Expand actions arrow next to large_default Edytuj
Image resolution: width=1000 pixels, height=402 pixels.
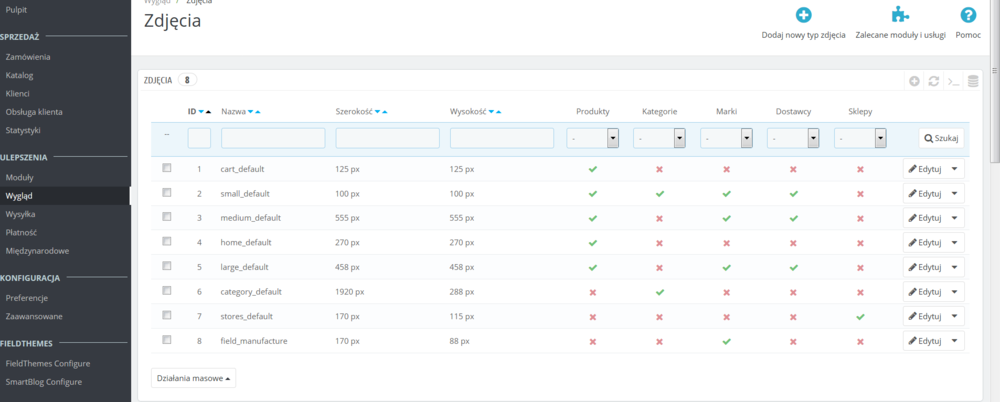[955, 267]
